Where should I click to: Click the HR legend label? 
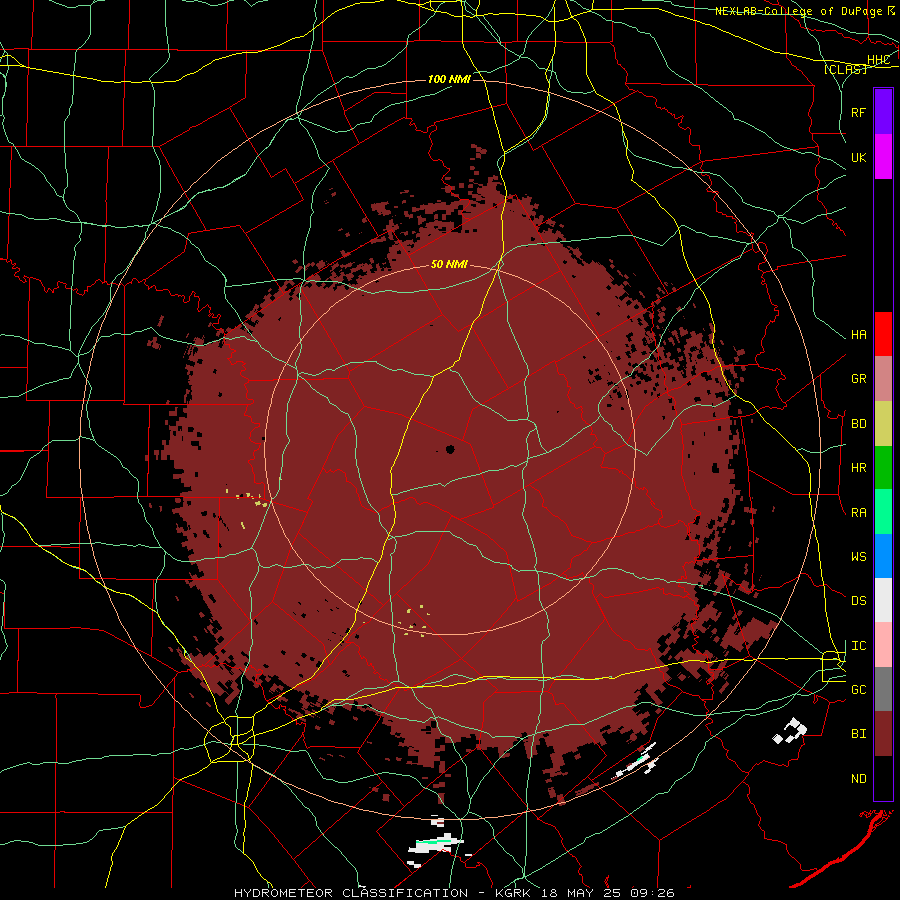click(858, 468)
